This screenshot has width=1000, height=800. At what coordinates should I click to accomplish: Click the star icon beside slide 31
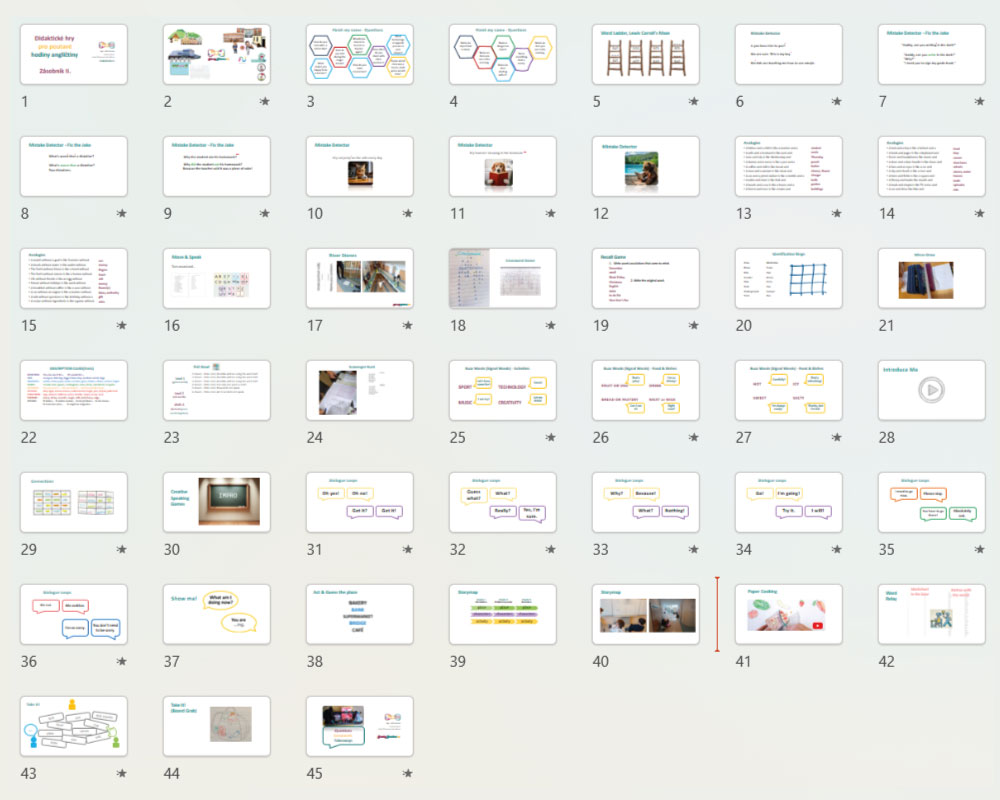[407, 550]
